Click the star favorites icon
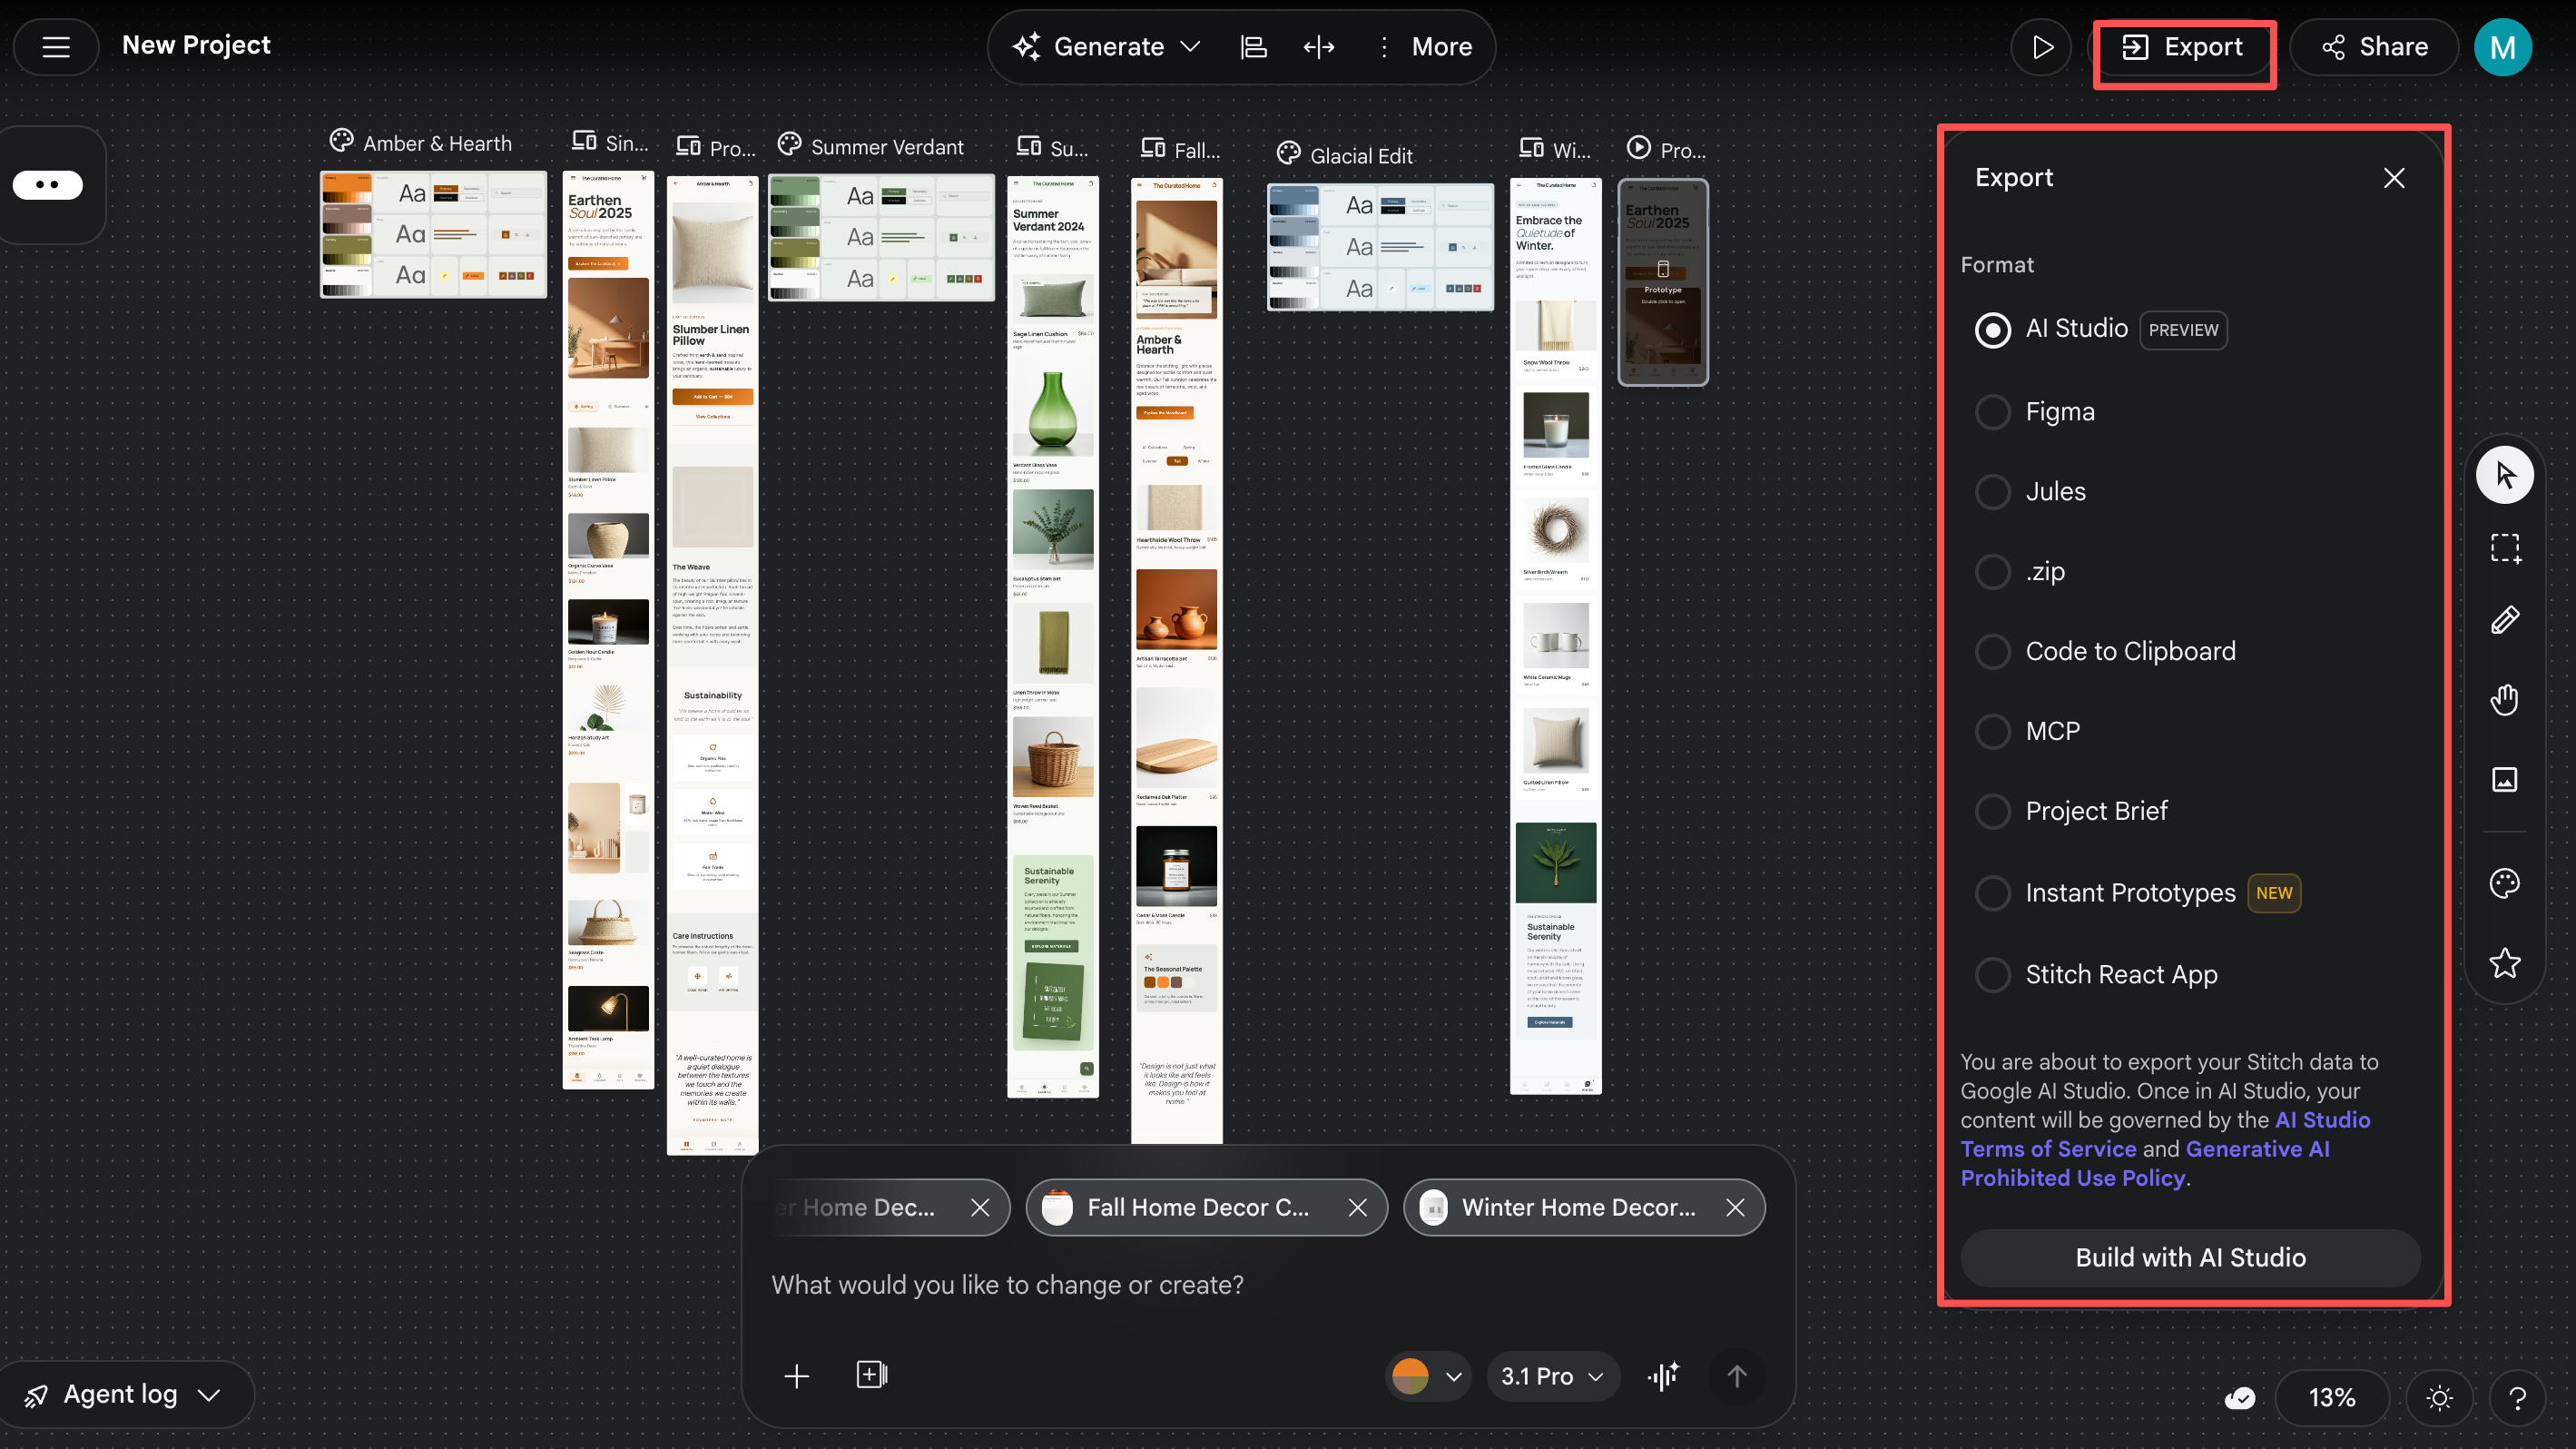This screenshot has height=1449, width=2576. click(2504, 963)
